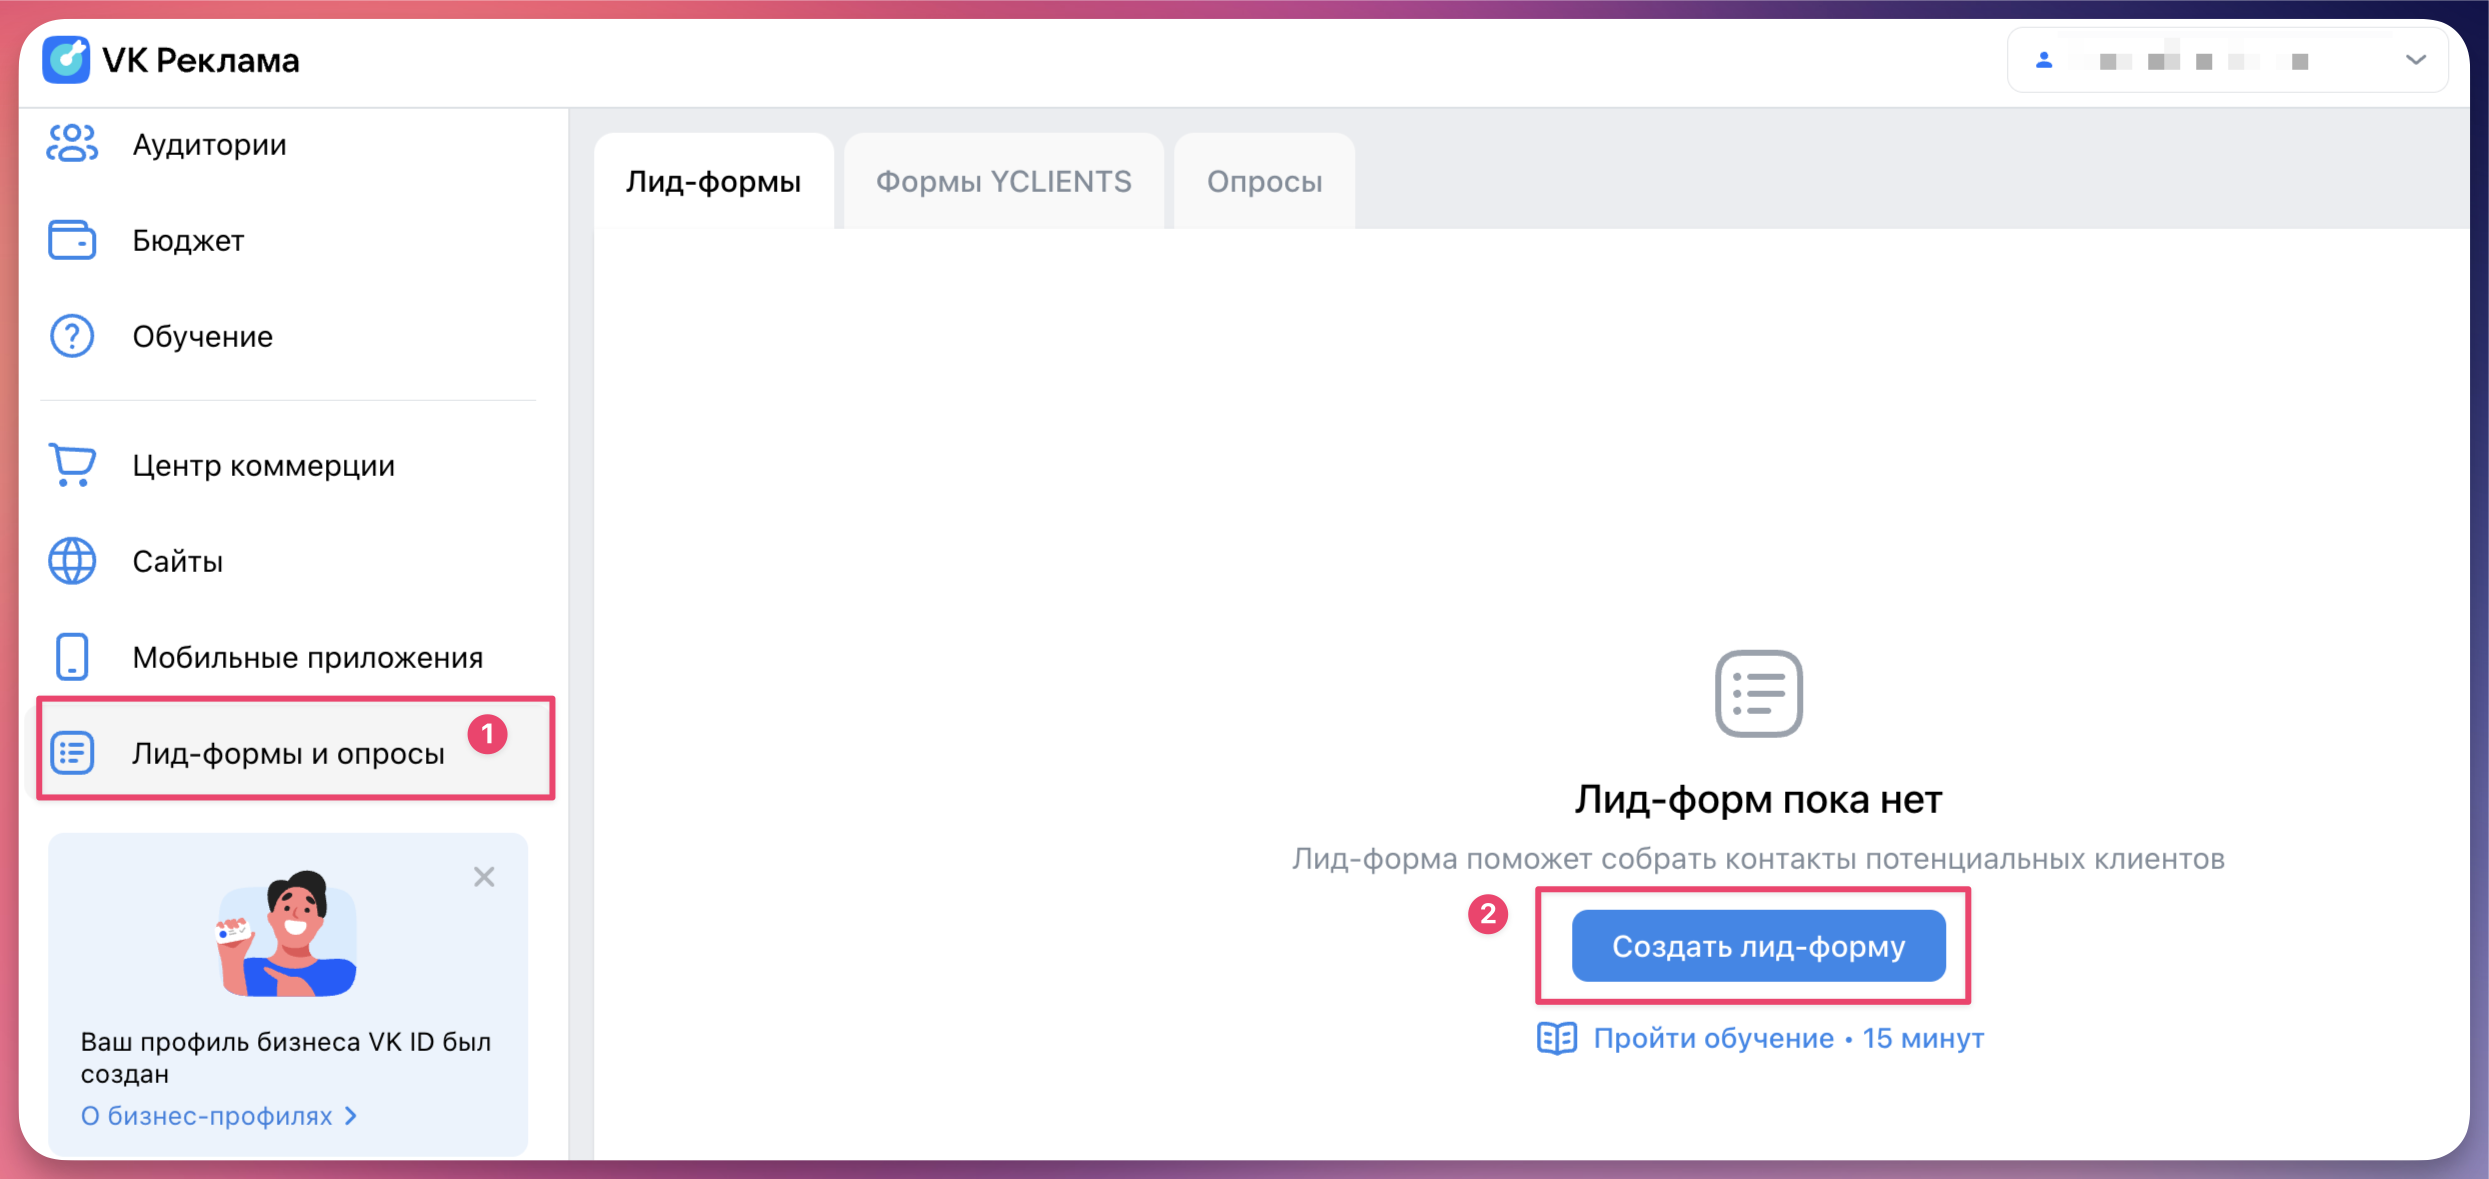Image resolution: width=2489 pixels, height=1179 pixels.
Task: Switch to the Формы YCLIENTS tab
Action: click(1004, 181)
